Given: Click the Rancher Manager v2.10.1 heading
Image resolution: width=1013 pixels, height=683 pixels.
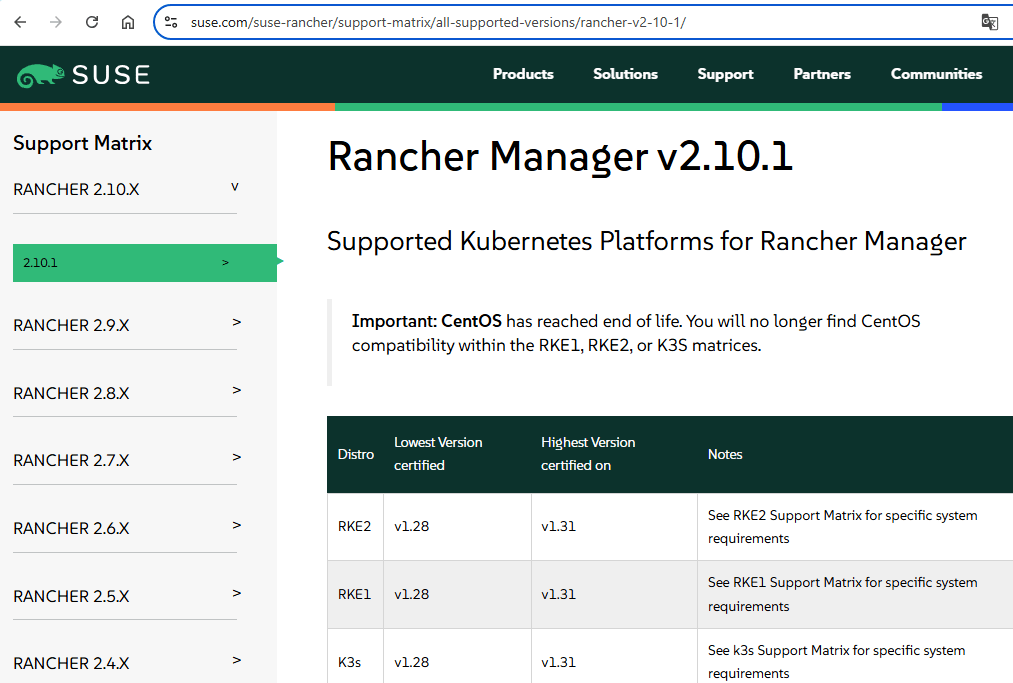Looking at the screenshot, I should (x=560, y=157).
